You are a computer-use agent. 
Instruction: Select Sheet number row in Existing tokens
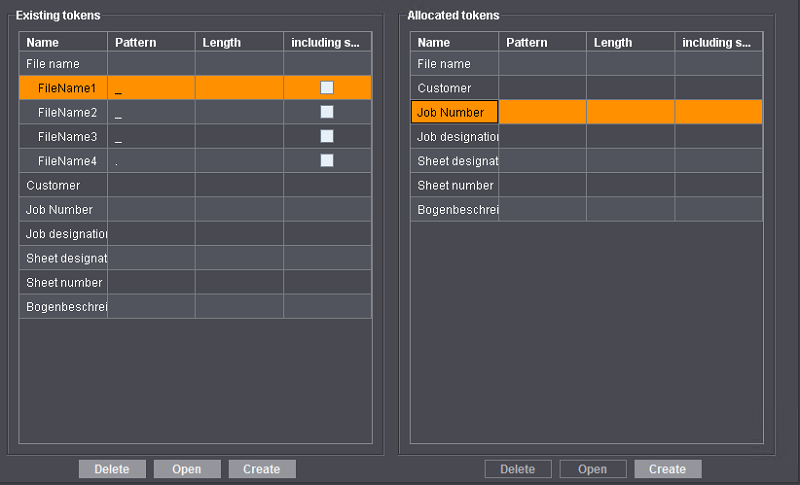click(195, 283)
